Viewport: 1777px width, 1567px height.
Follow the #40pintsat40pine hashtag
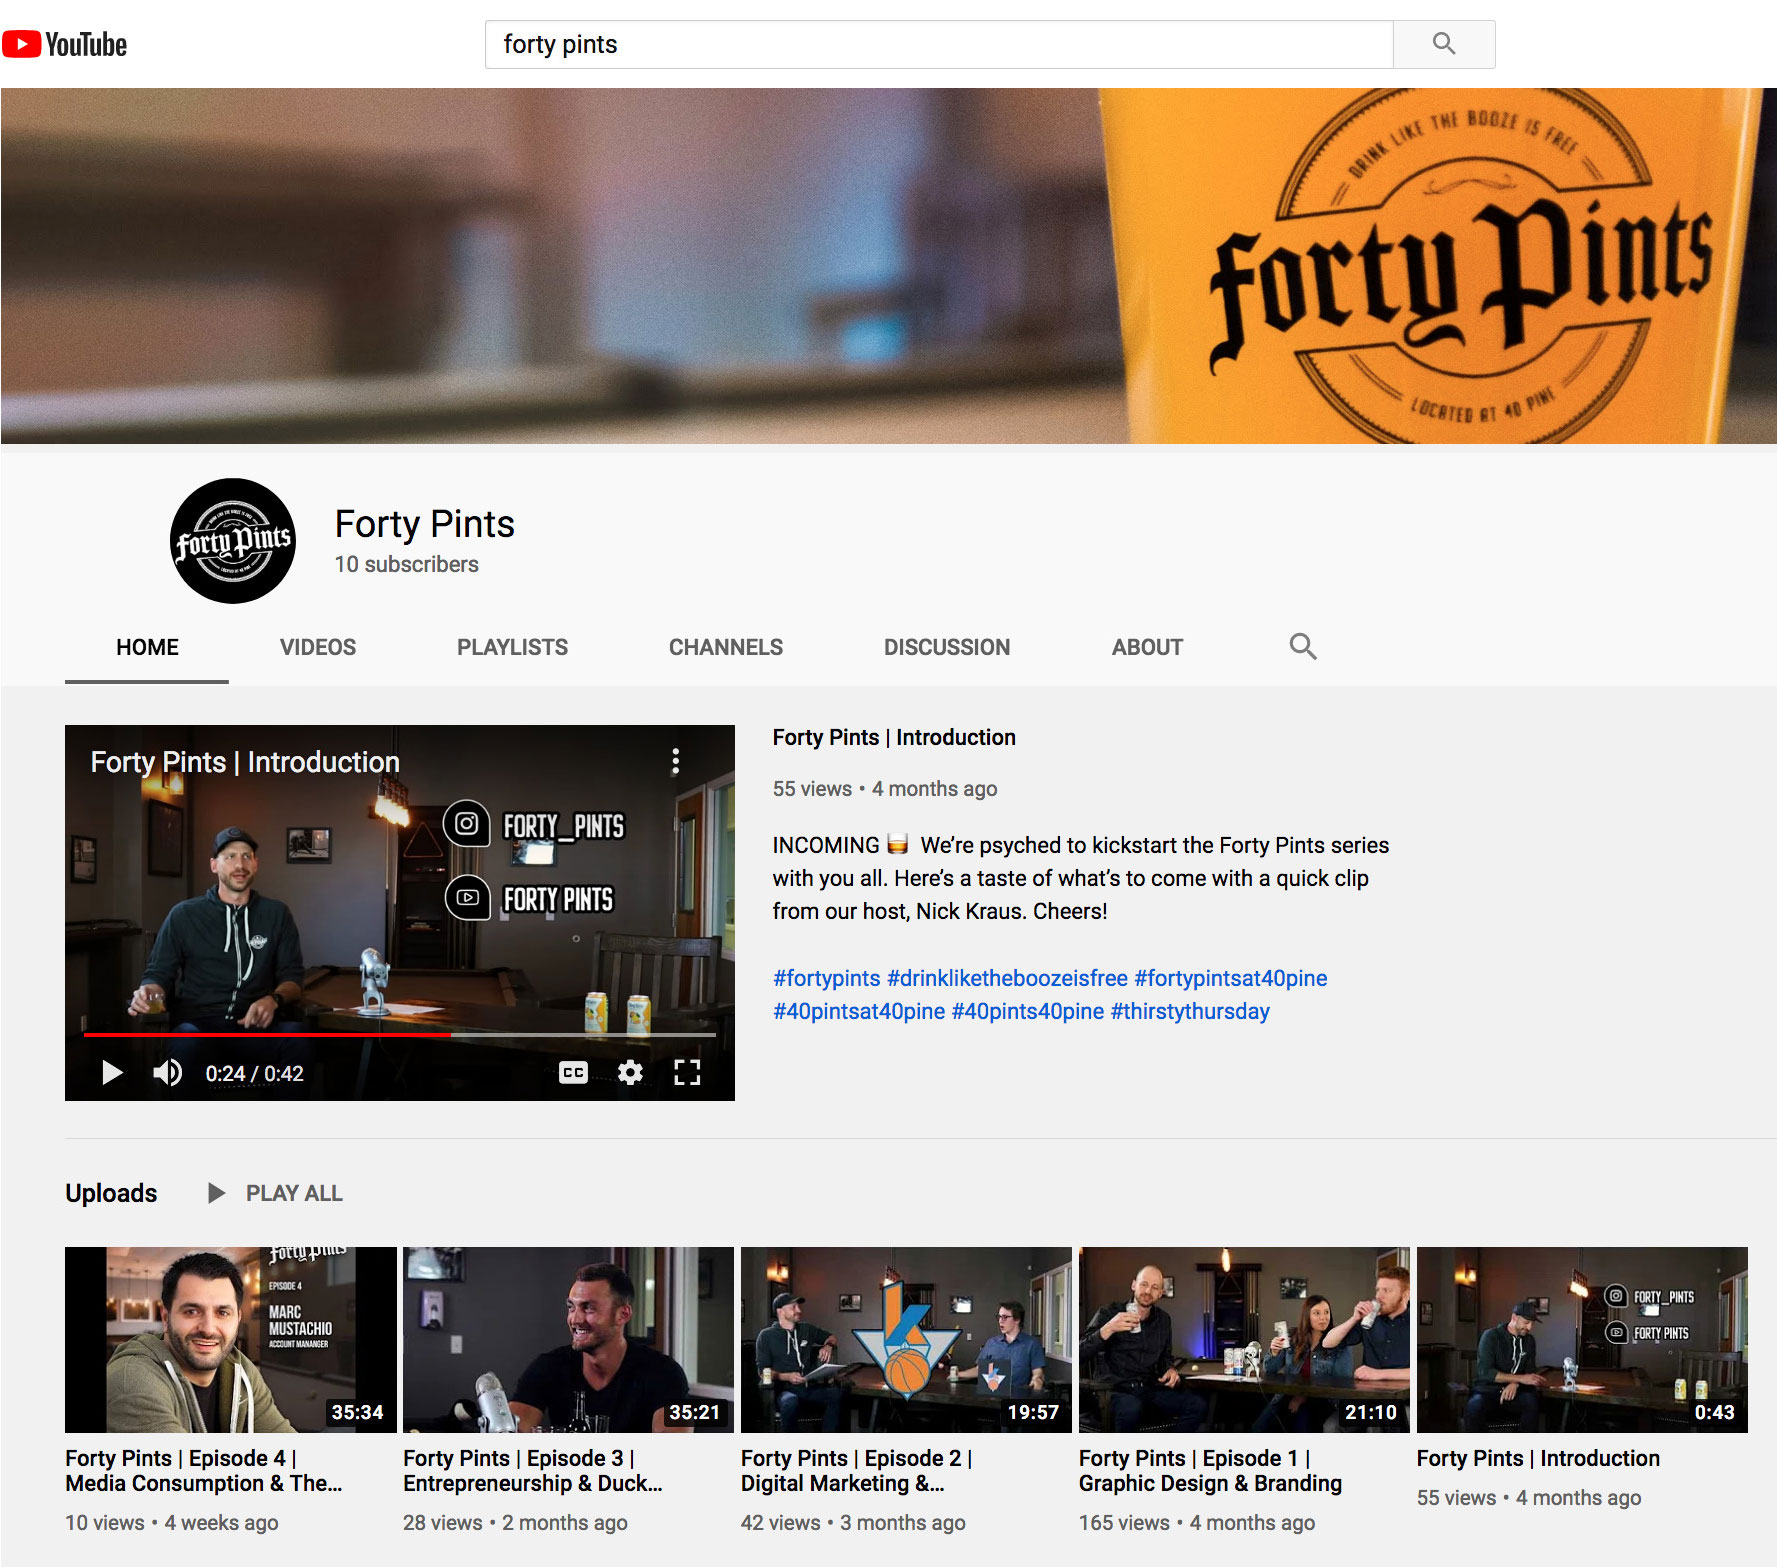858,1011
